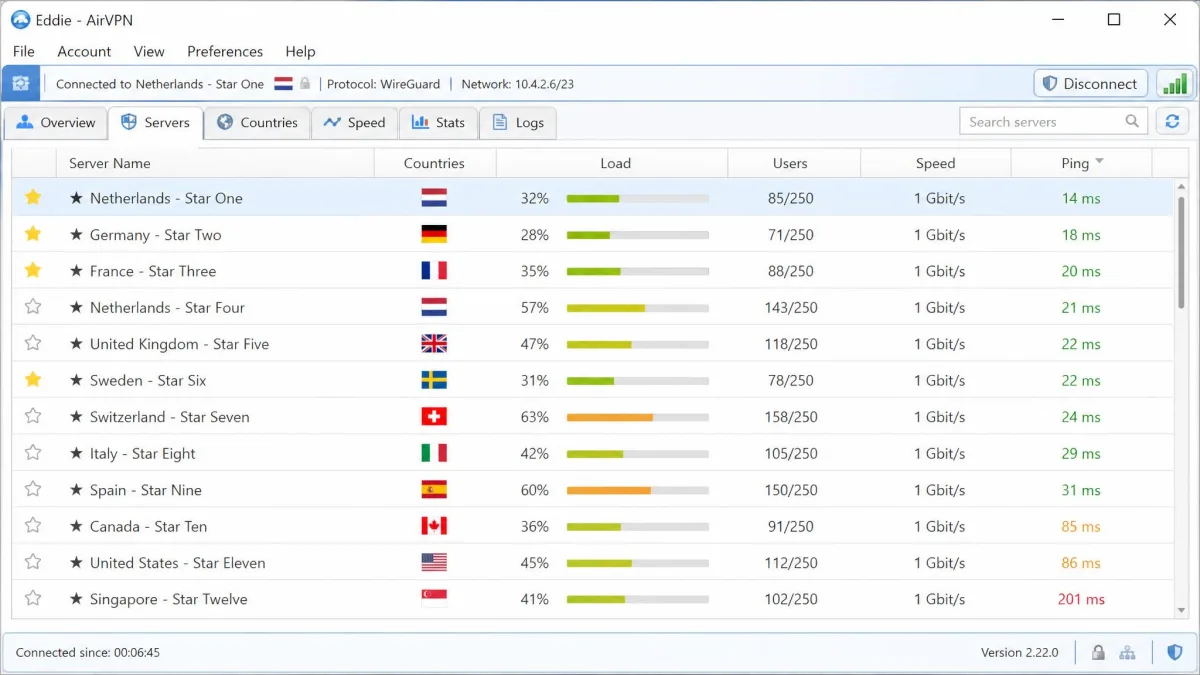The height and width of the screenshot is (675, 1200).
Task: Click the refresh servers icon
Action: (1173, 122)
